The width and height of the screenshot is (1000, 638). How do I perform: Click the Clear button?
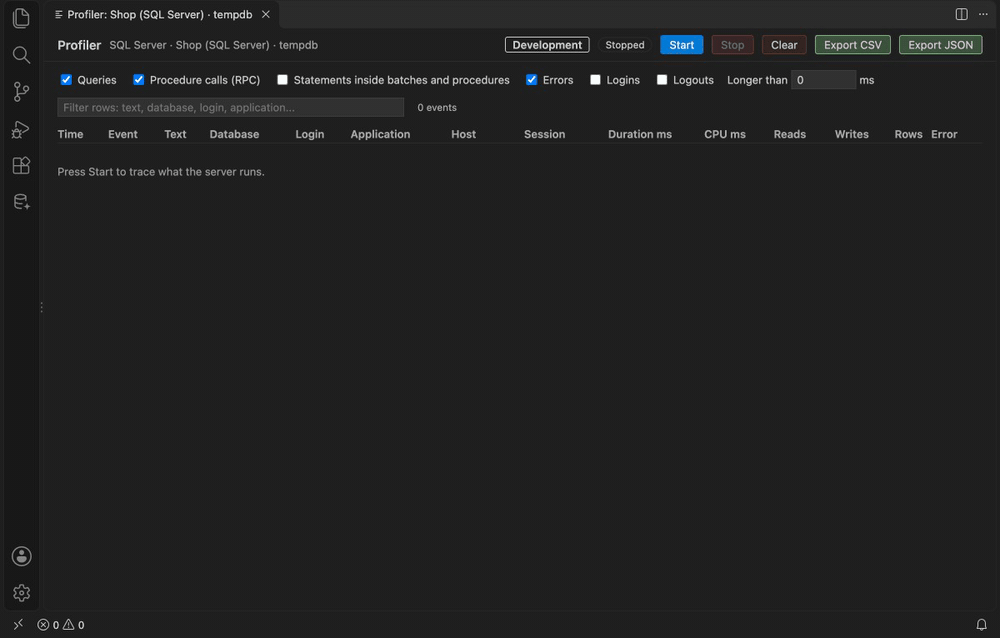784,45
